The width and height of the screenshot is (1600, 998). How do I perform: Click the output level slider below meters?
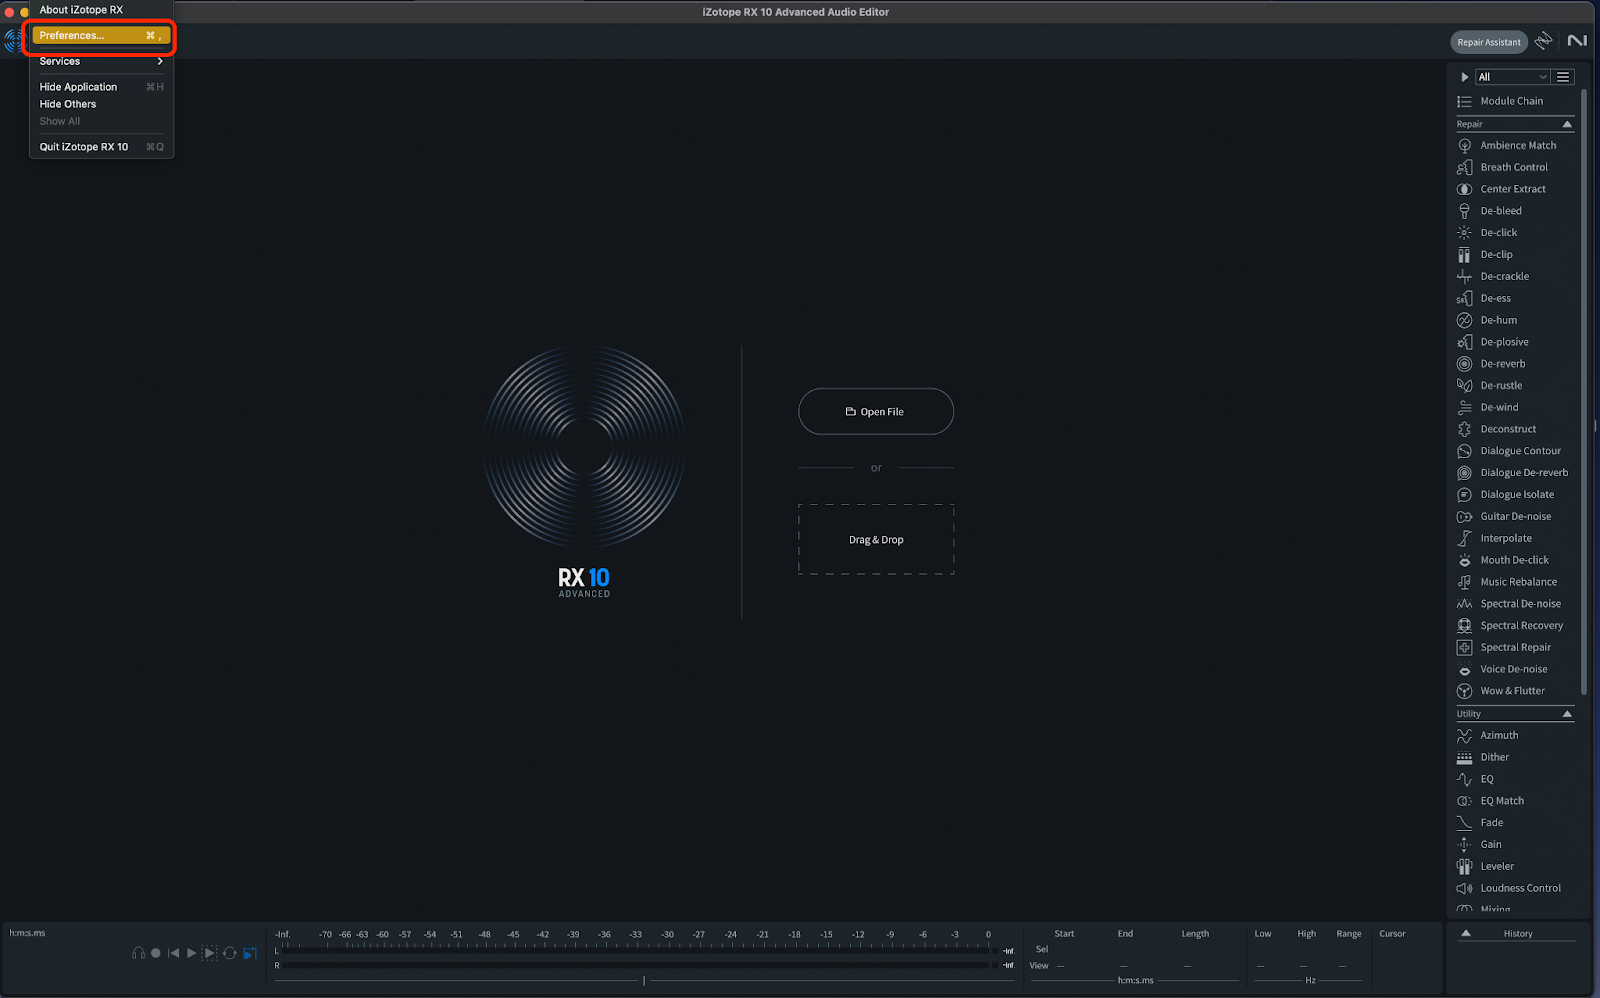[x=644, y=980]
